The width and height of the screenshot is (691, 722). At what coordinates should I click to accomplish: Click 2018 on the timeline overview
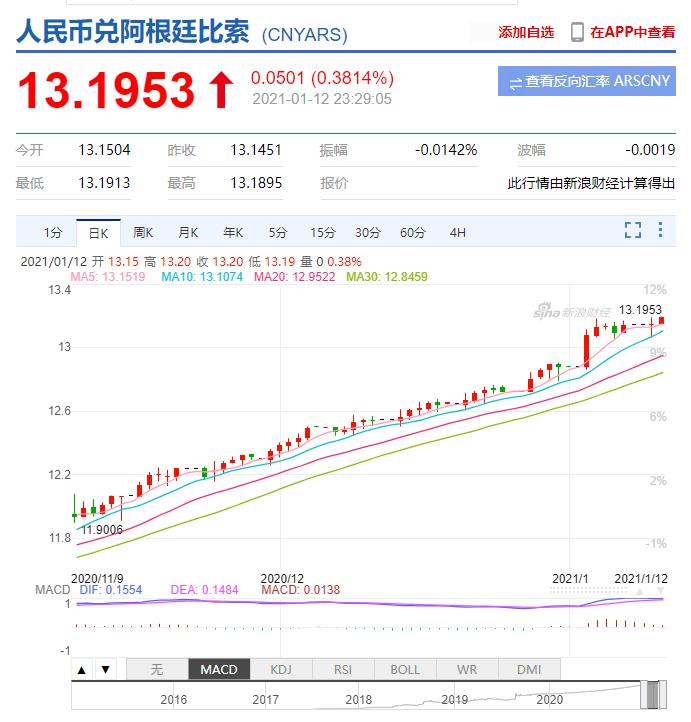tap(359, 700)
